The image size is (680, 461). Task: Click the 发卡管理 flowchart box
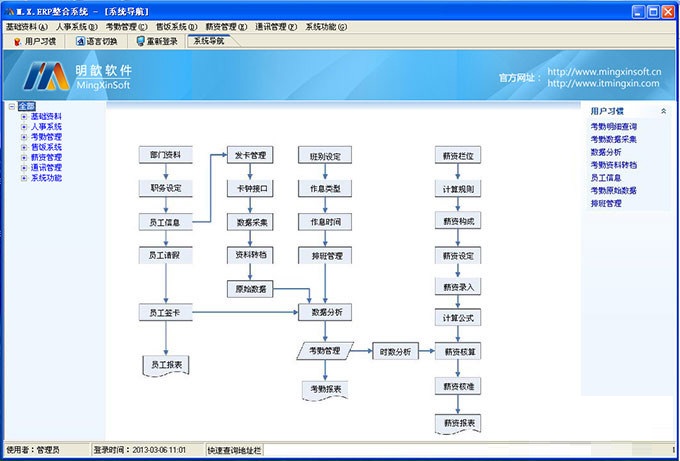250,155
